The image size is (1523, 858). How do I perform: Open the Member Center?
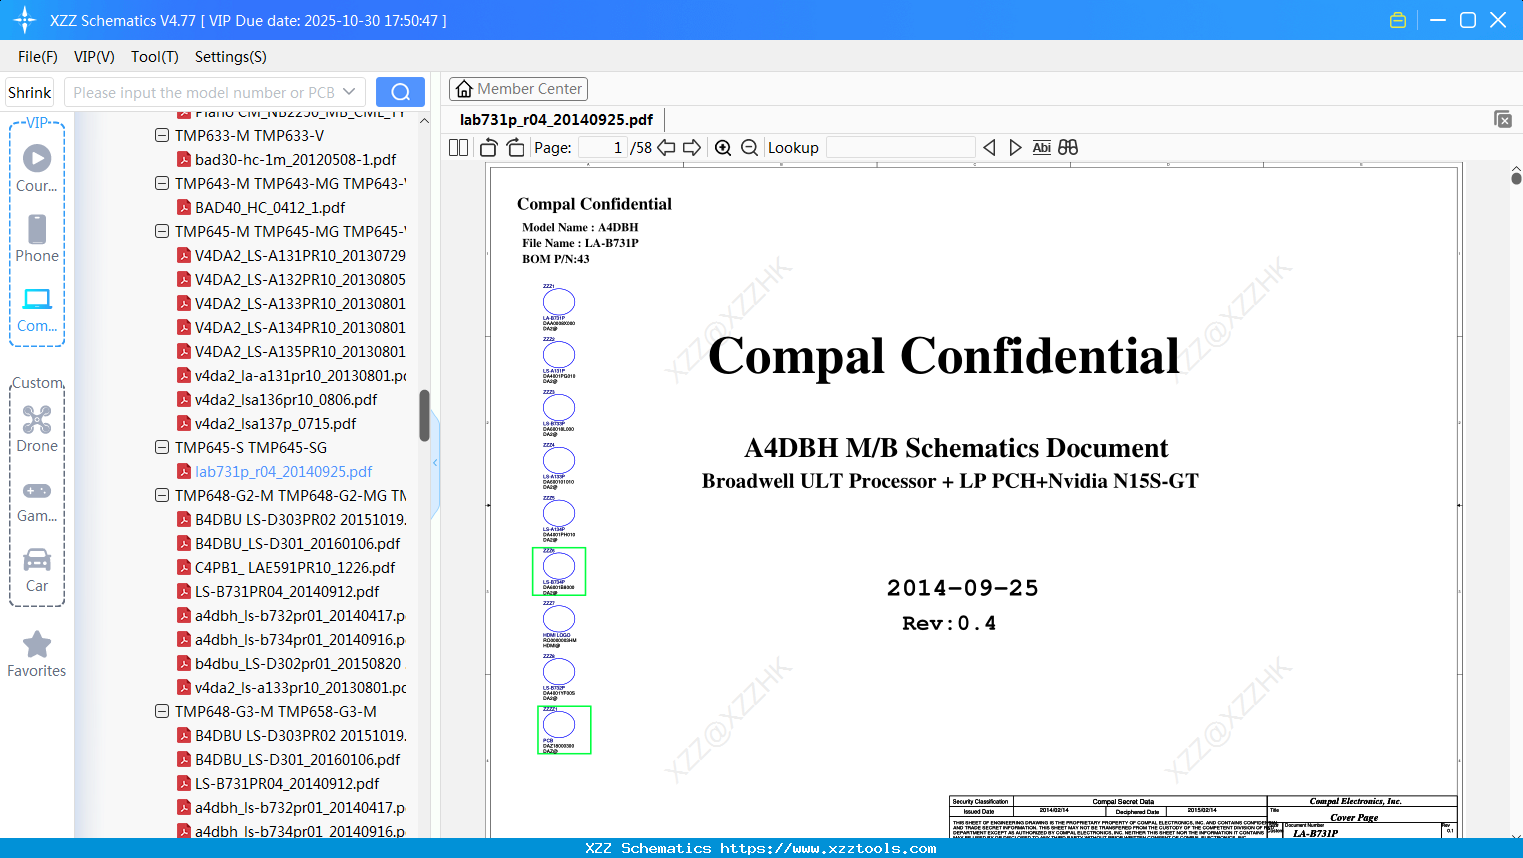(518, 89)
